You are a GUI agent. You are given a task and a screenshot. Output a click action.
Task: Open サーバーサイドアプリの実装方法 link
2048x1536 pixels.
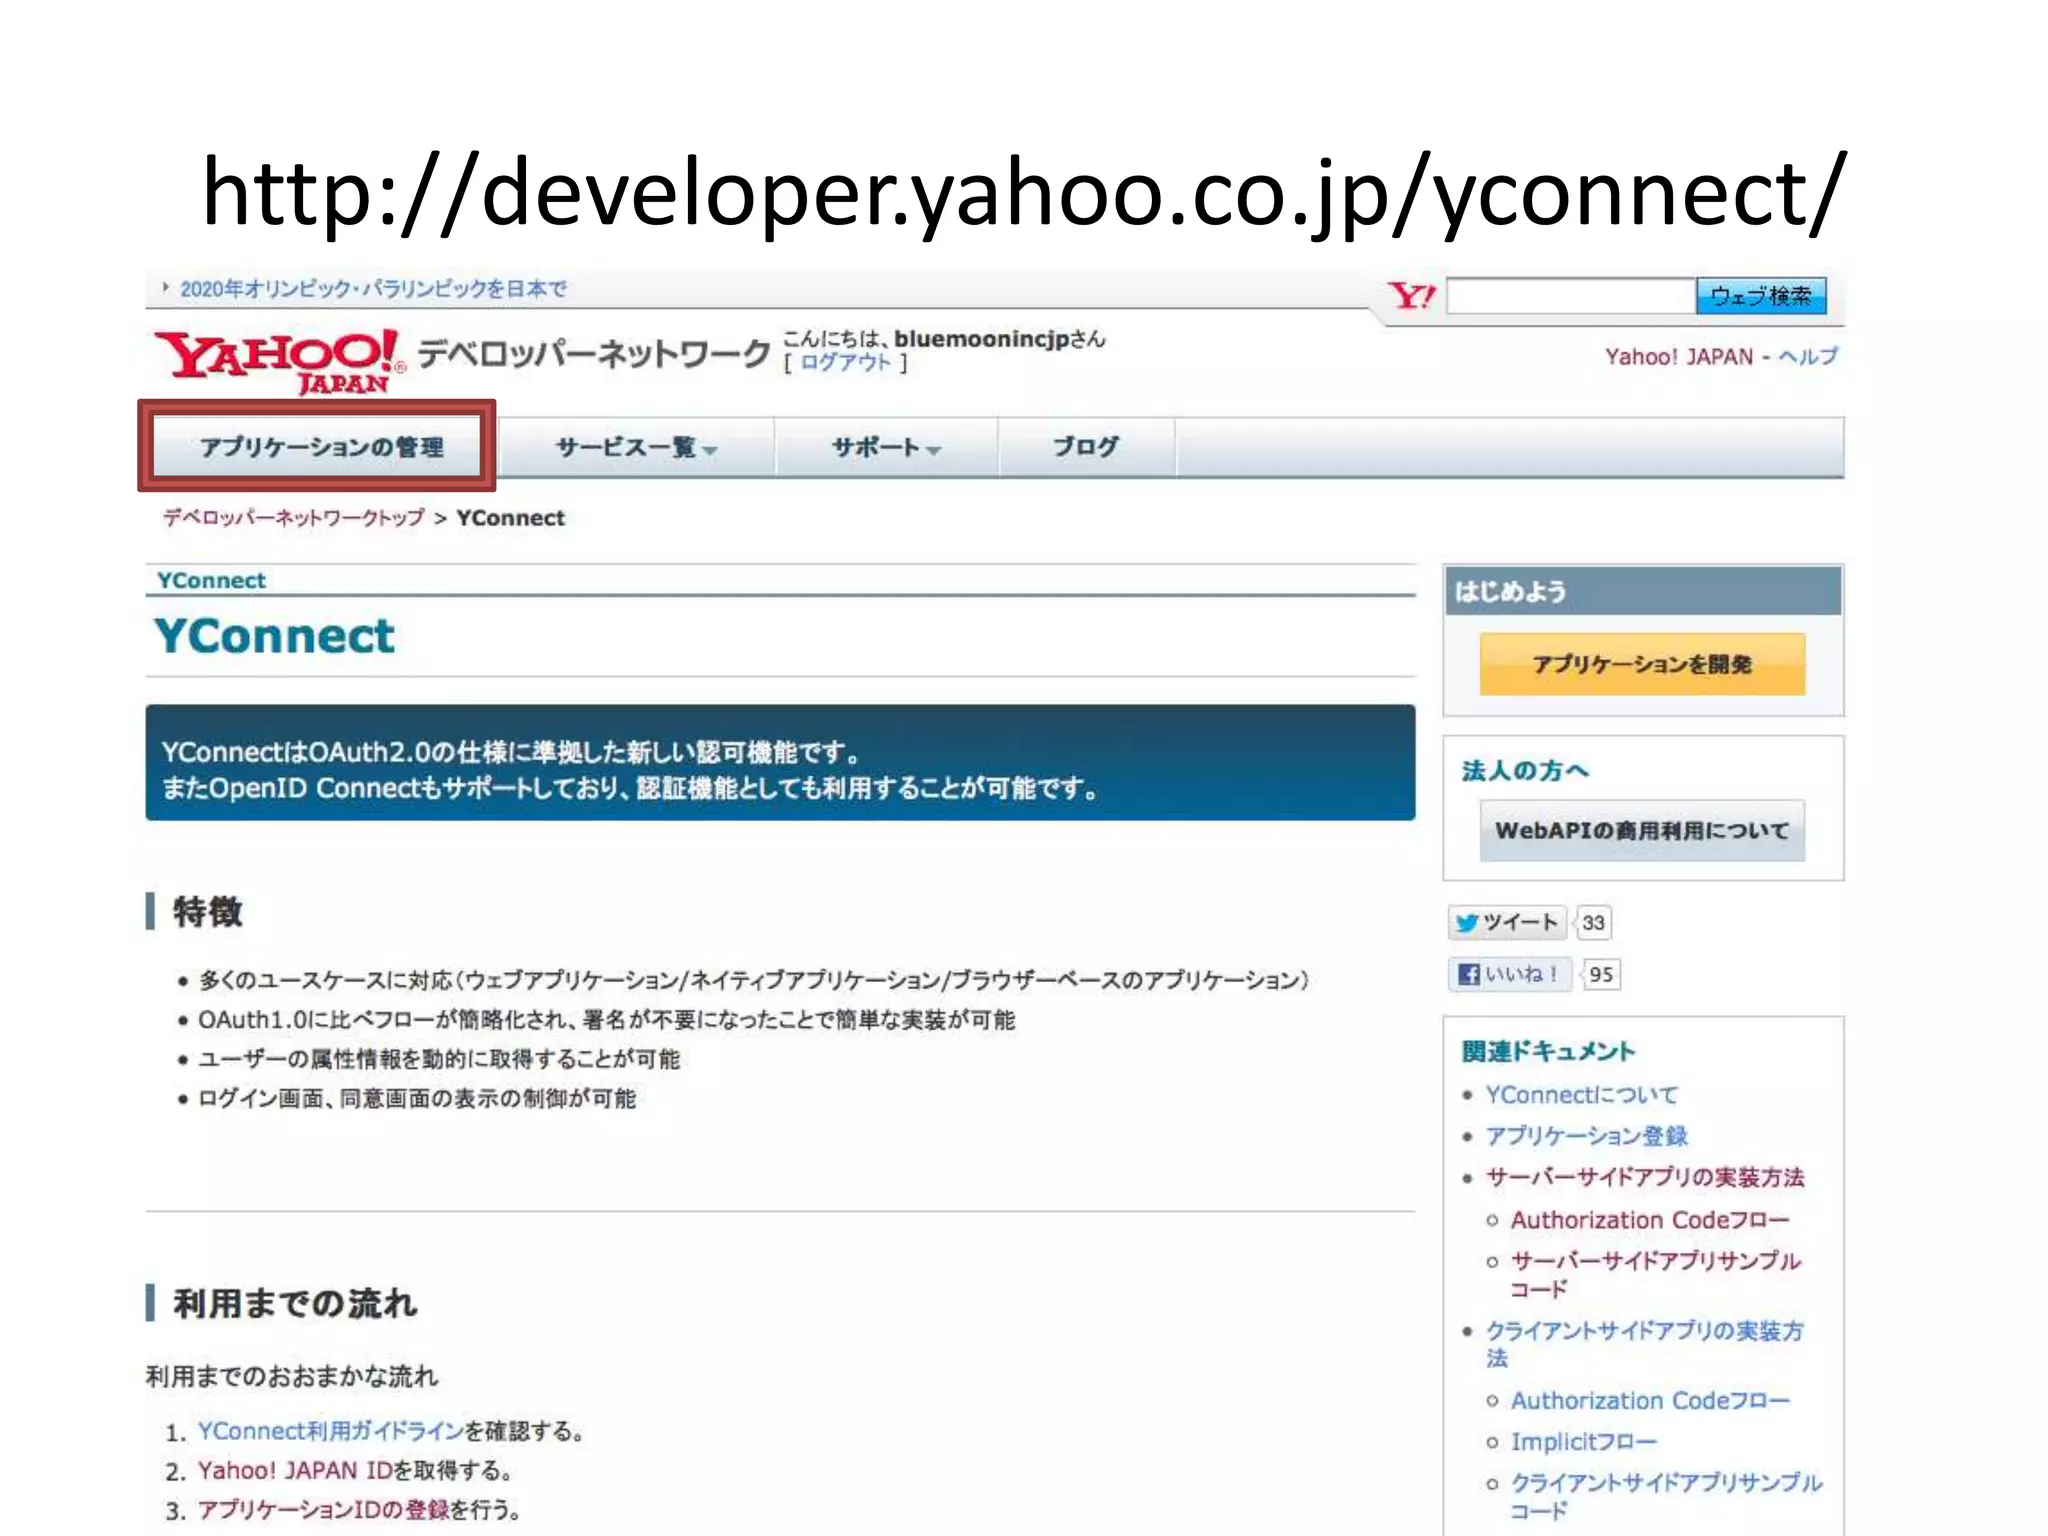tap(1645, 1177)
